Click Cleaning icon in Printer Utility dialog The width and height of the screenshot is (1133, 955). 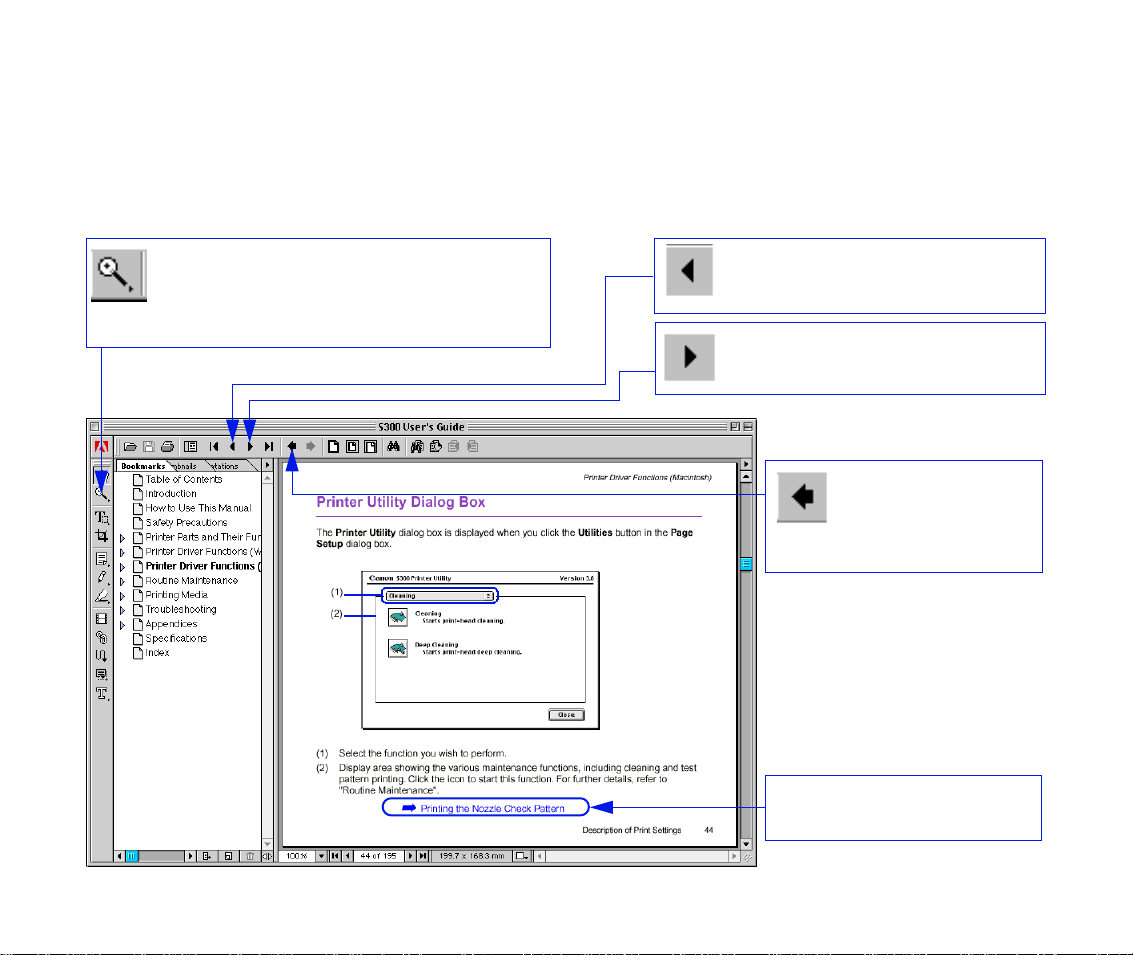(x=398, y=617)
